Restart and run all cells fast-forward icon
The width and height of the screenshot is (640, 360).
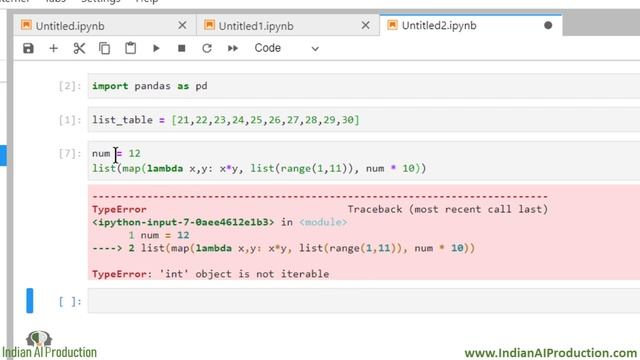[x=233, y=48]
